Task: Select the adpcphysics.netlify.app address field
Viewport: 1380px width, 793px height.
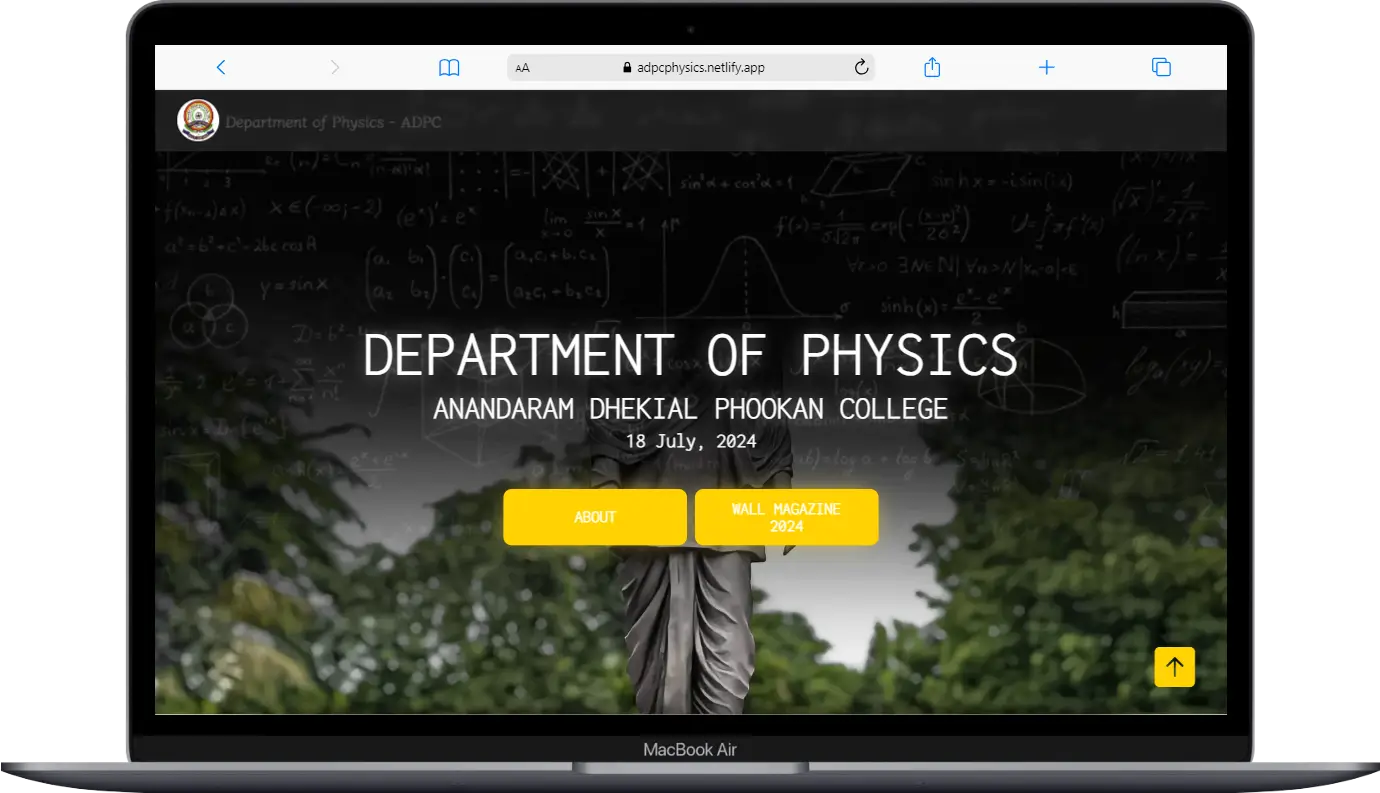Action: coord(700,68)
